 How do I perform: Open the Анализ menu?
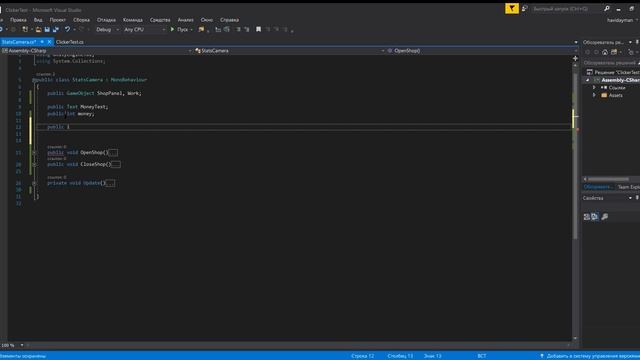[185, 20]
